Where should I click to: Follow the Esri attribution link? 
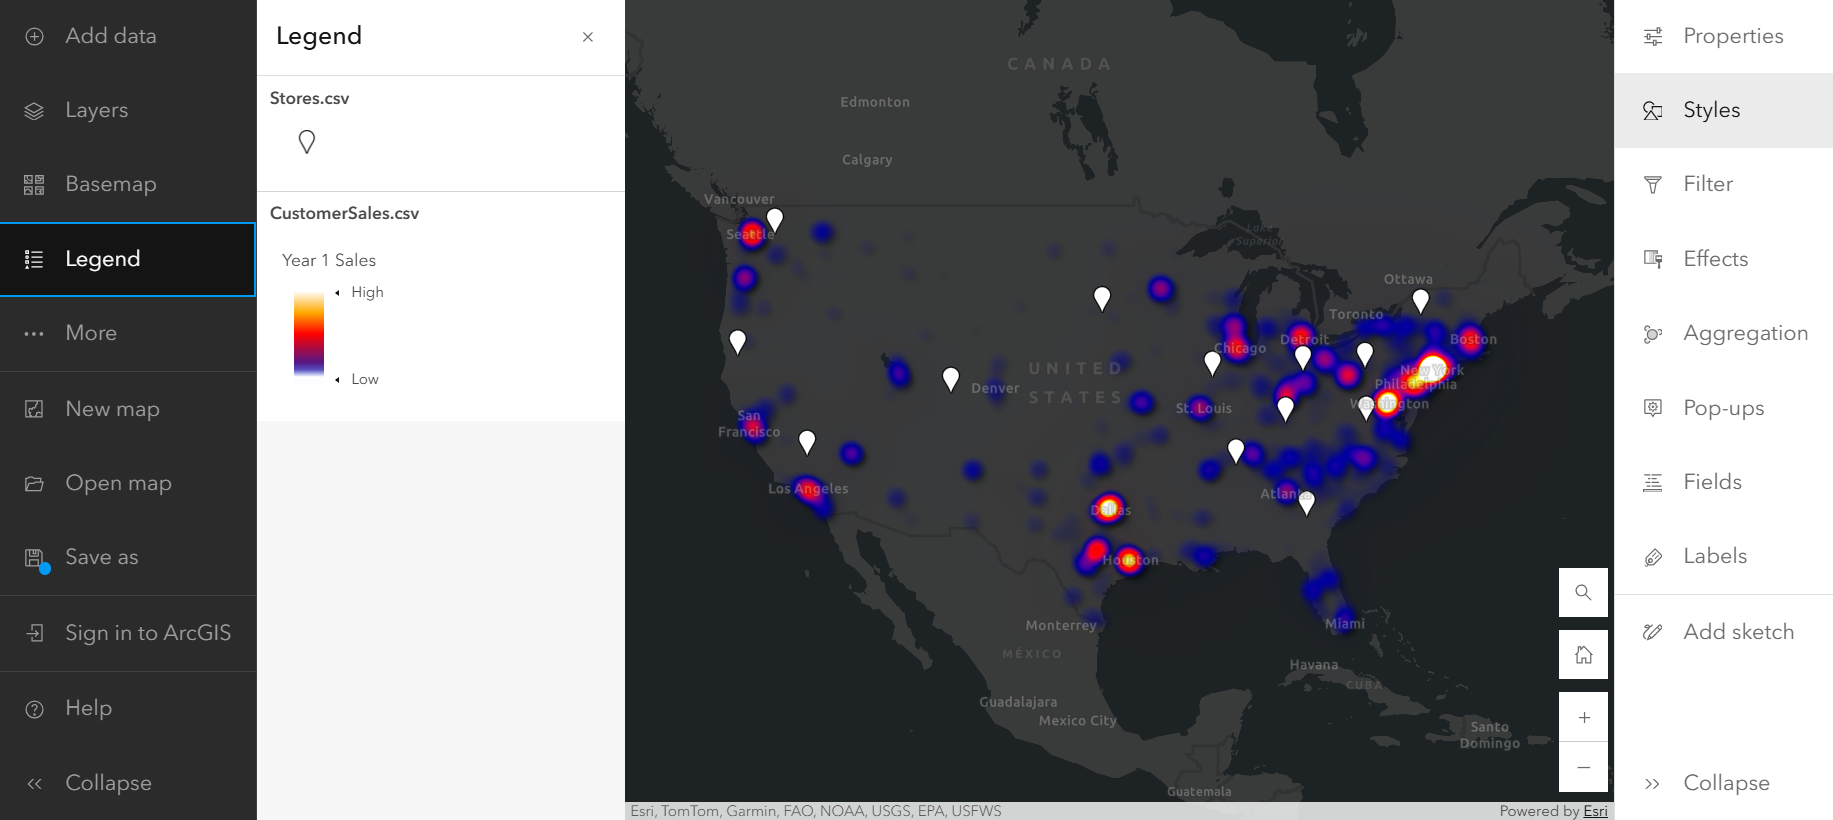coord(1595,811)
